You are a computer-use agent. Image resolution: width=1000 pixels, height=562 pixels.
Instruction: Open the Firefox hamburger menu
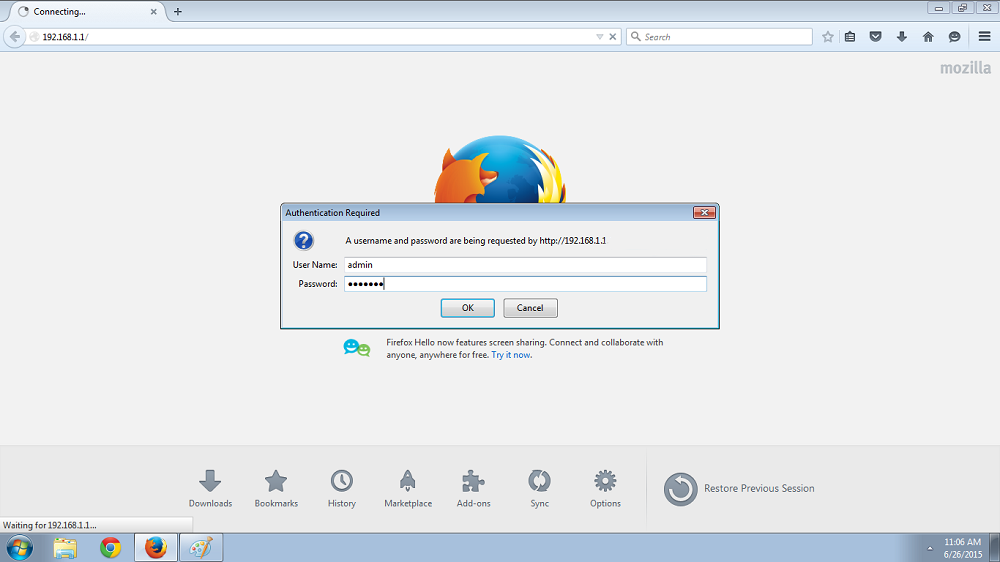tap(985, 37)
